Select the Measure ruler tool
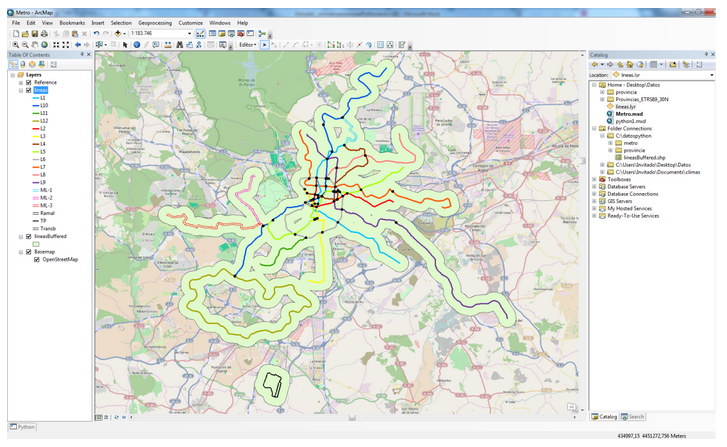 168,45
